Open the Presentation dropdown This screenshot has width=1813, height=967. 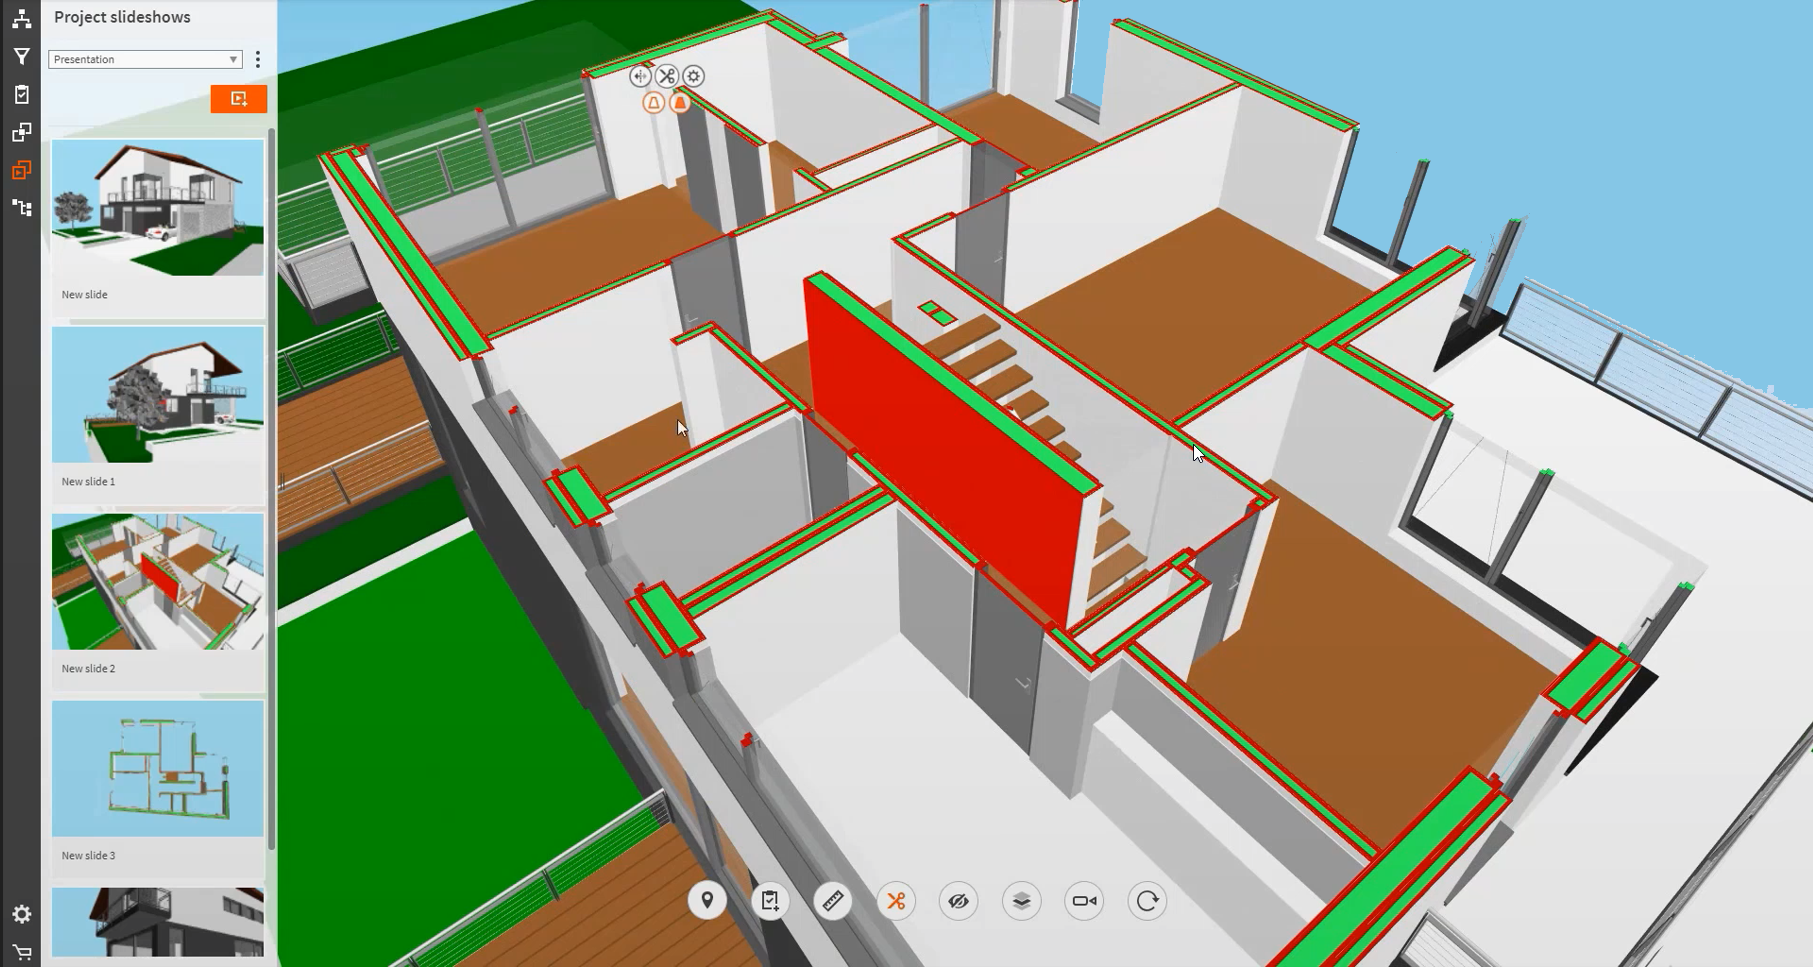(x=145, y=60)
